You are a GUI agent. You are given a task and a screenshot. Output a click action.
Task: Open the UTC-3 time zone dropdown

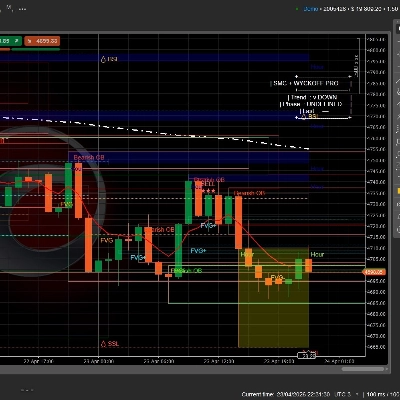pos(347,394)
